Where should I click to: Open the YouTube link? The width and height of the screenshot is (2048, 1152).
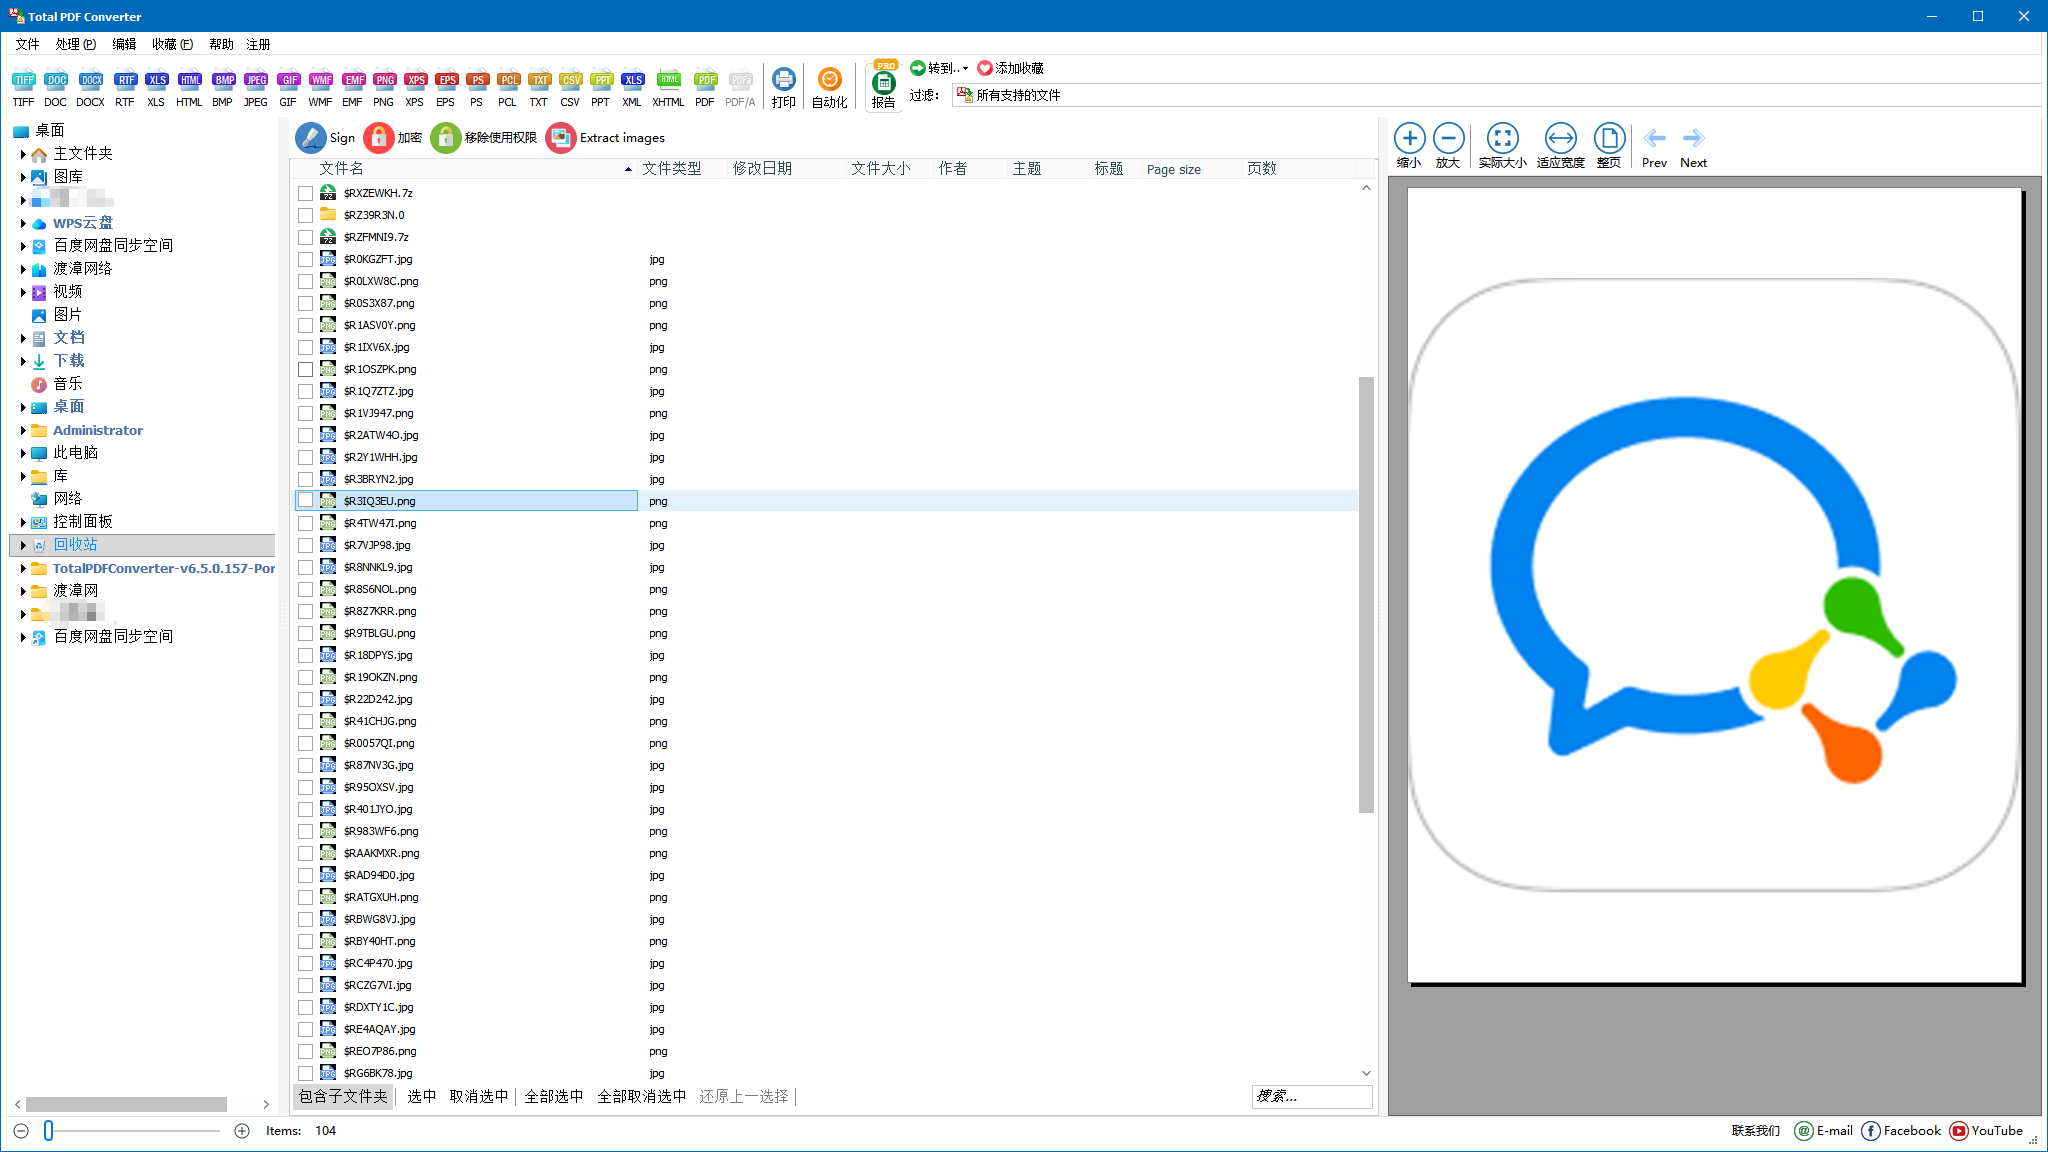1986,1131
